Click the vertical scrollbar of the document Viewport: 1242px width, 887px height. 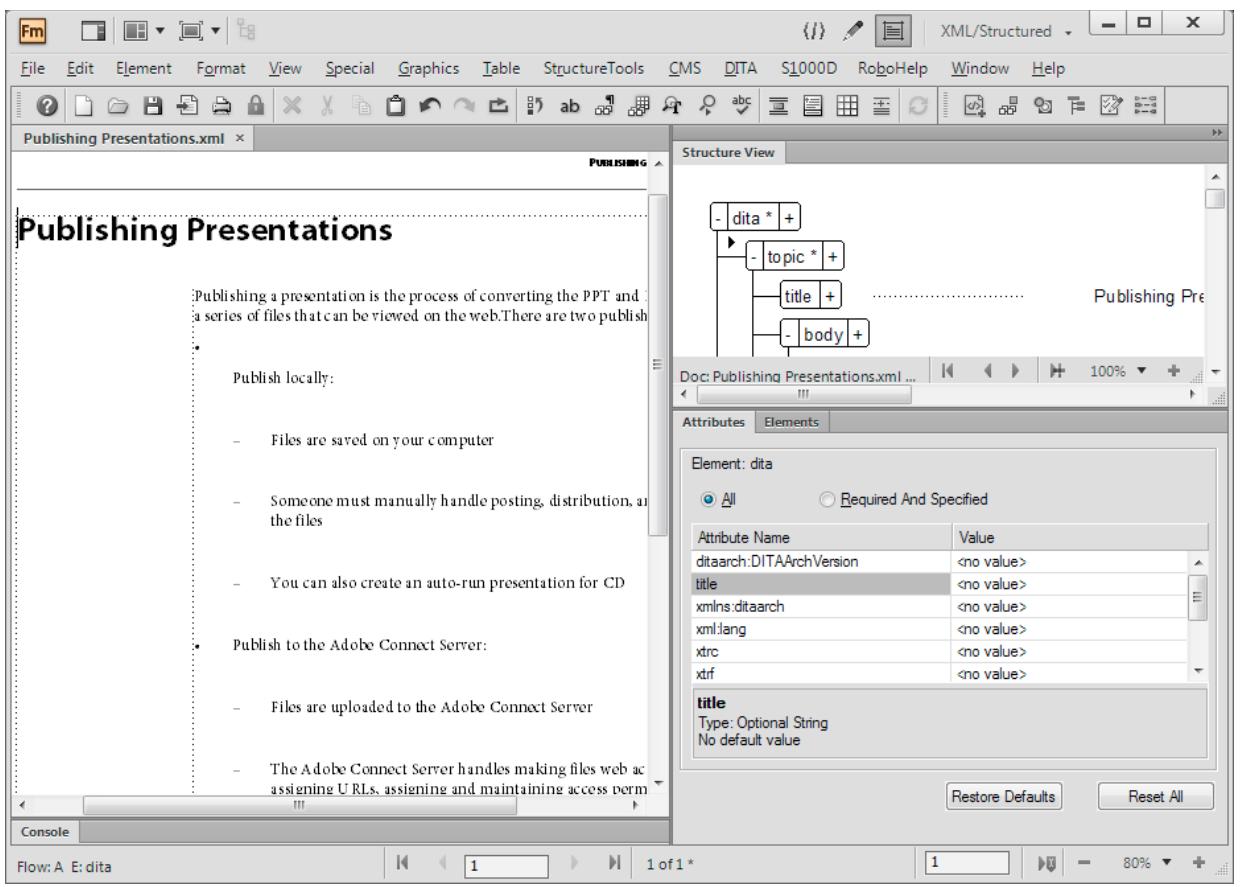[x=657, y=362]
